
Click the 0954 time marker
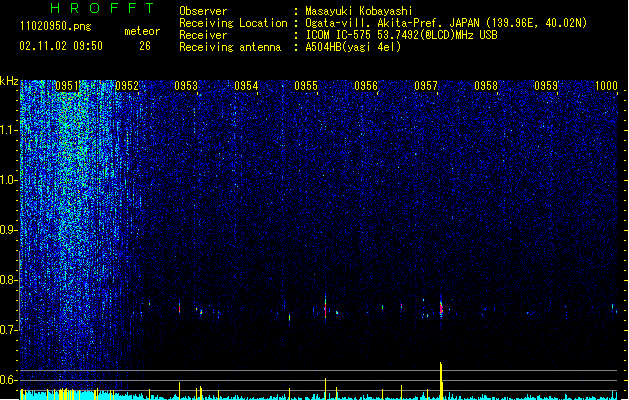tap(246, 86)
